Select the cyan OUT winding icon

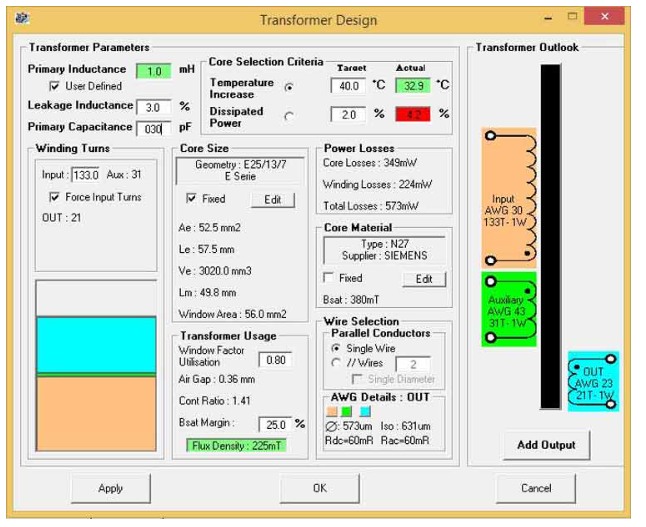point(593,381)
